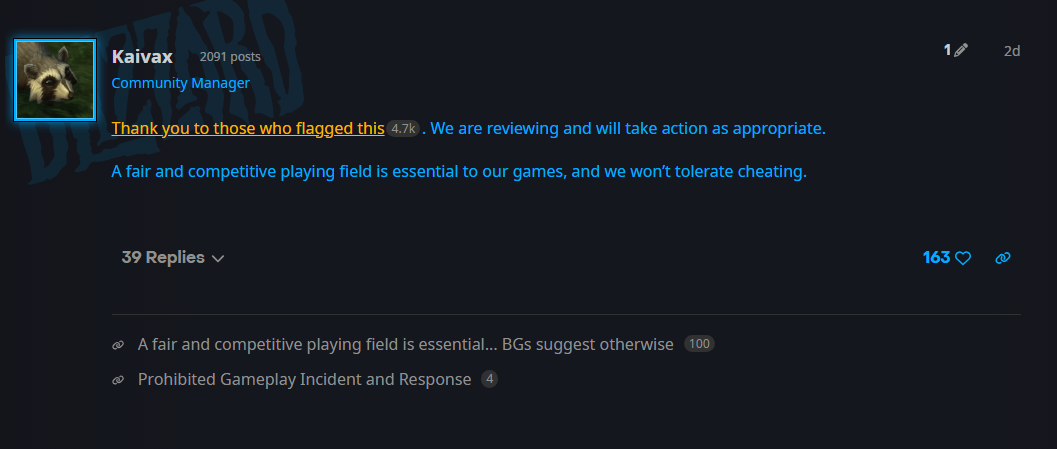The width and height of the screenshot is (1057, 449).
Task: Open 'Prohibited Gameplay Incident and Response' topic
Action: (x=305, y=380)
